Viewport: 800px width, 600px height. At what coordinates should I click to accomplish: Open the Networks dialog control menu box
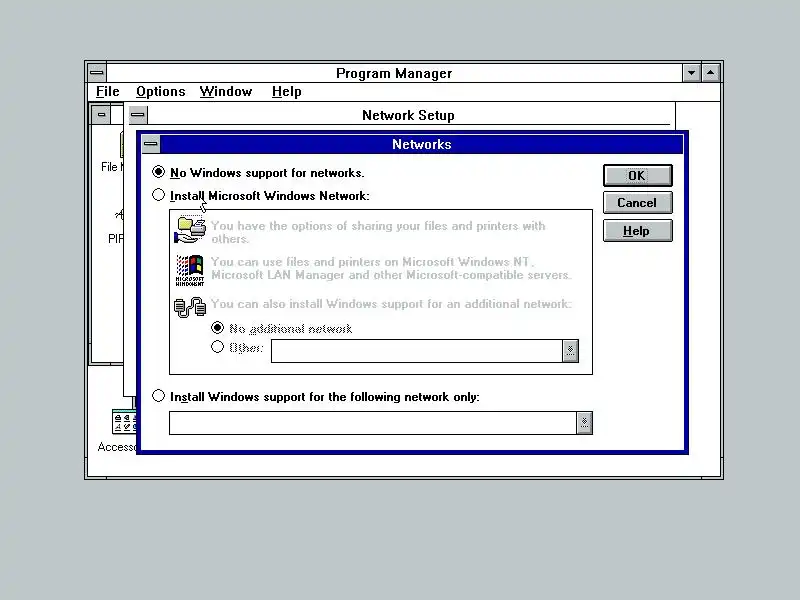[151, 144]
